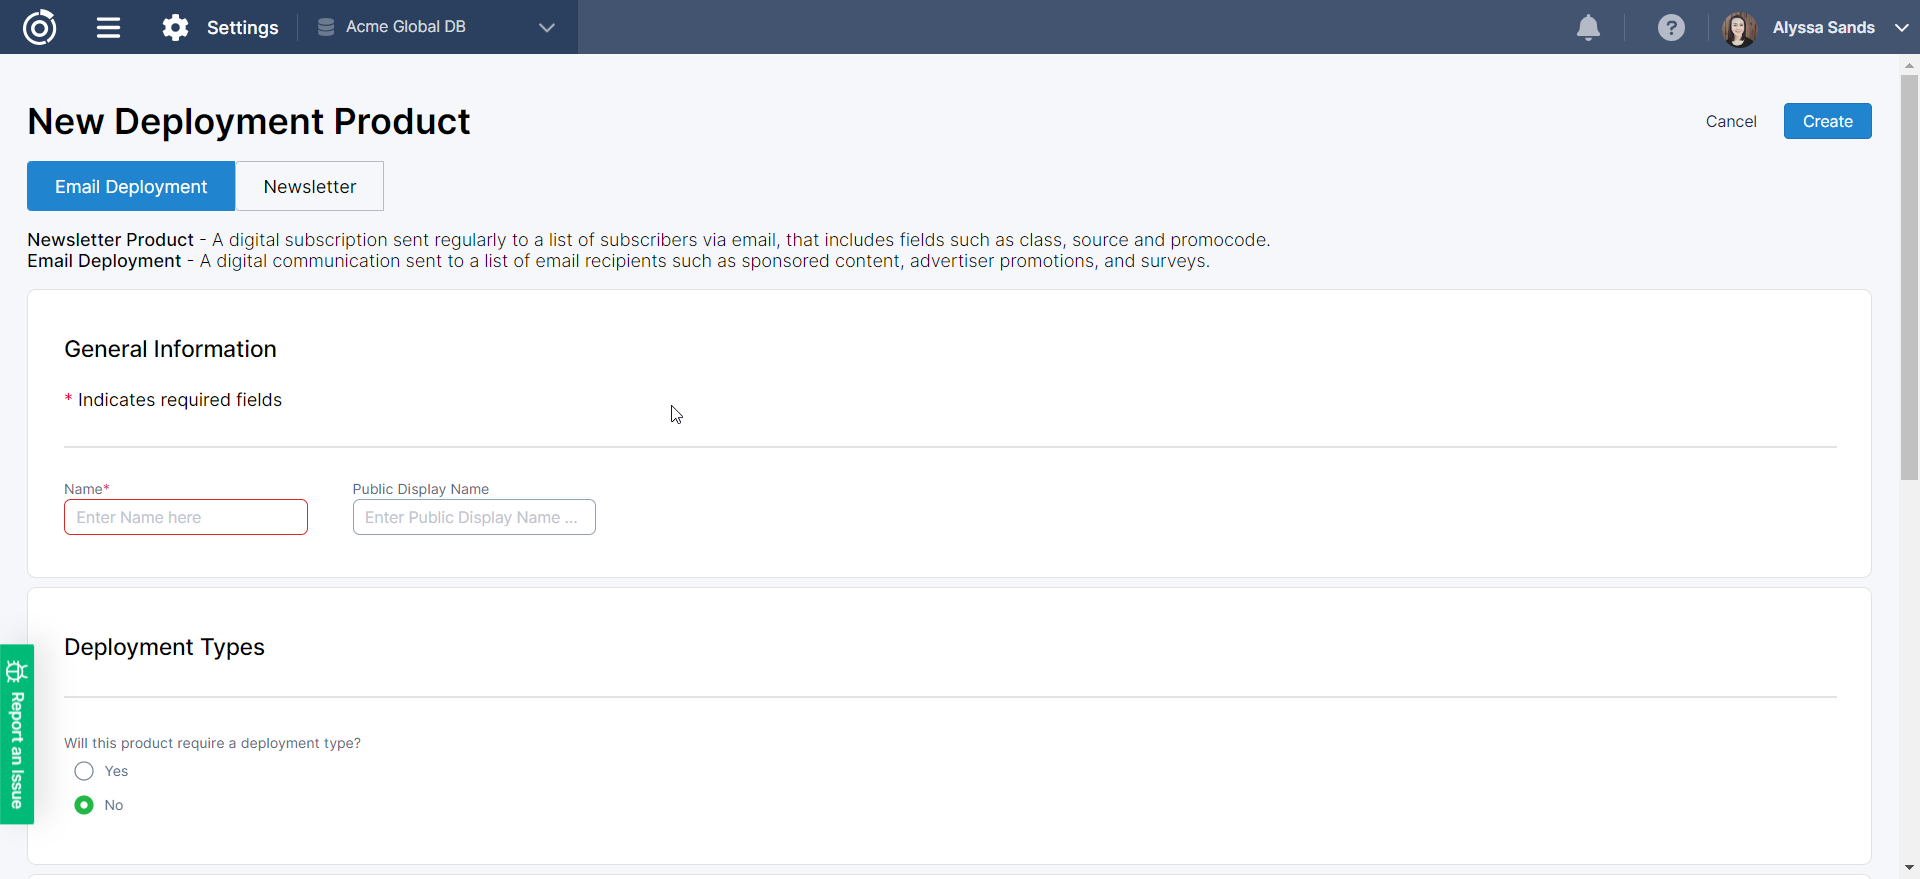Select Yes for deployment type requirement
The image size is (1920, 879).
coord(84,771)
